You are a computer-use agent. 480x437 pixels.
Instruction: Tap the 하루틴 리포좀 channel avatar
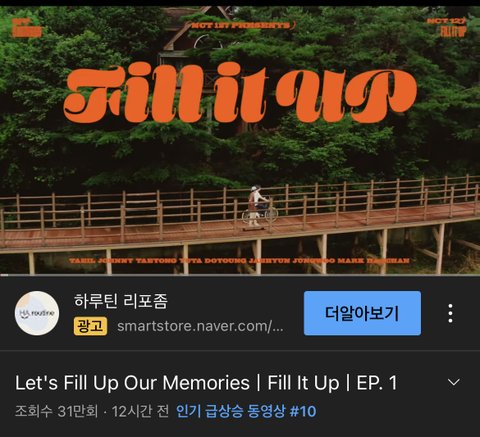[x=37, y=313]
